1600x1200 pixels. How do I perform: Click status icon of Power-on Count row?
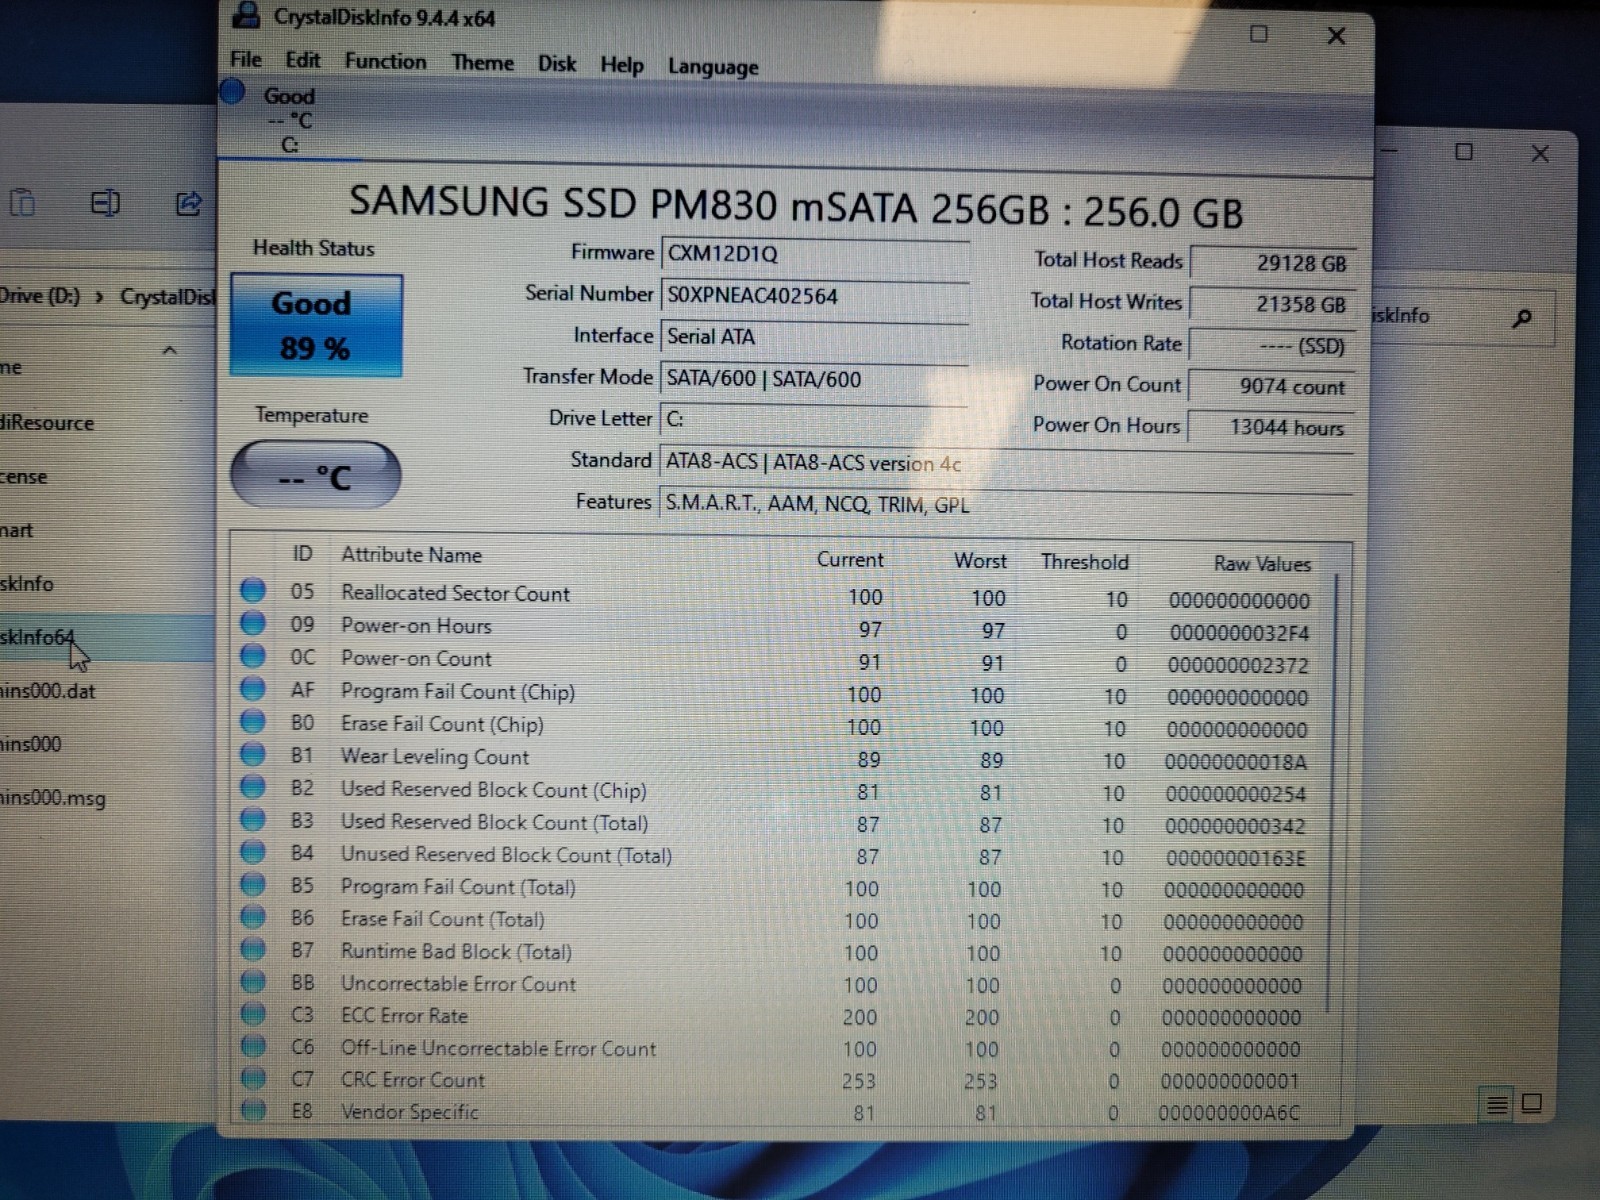pyautogui.click(x=253, y=655)
